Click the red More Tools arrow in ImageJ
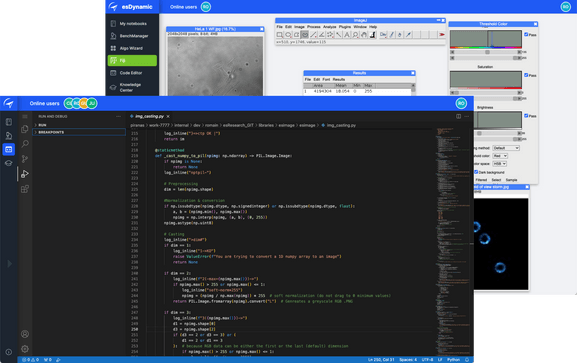 pyautogui.click(x=442, y=35)
